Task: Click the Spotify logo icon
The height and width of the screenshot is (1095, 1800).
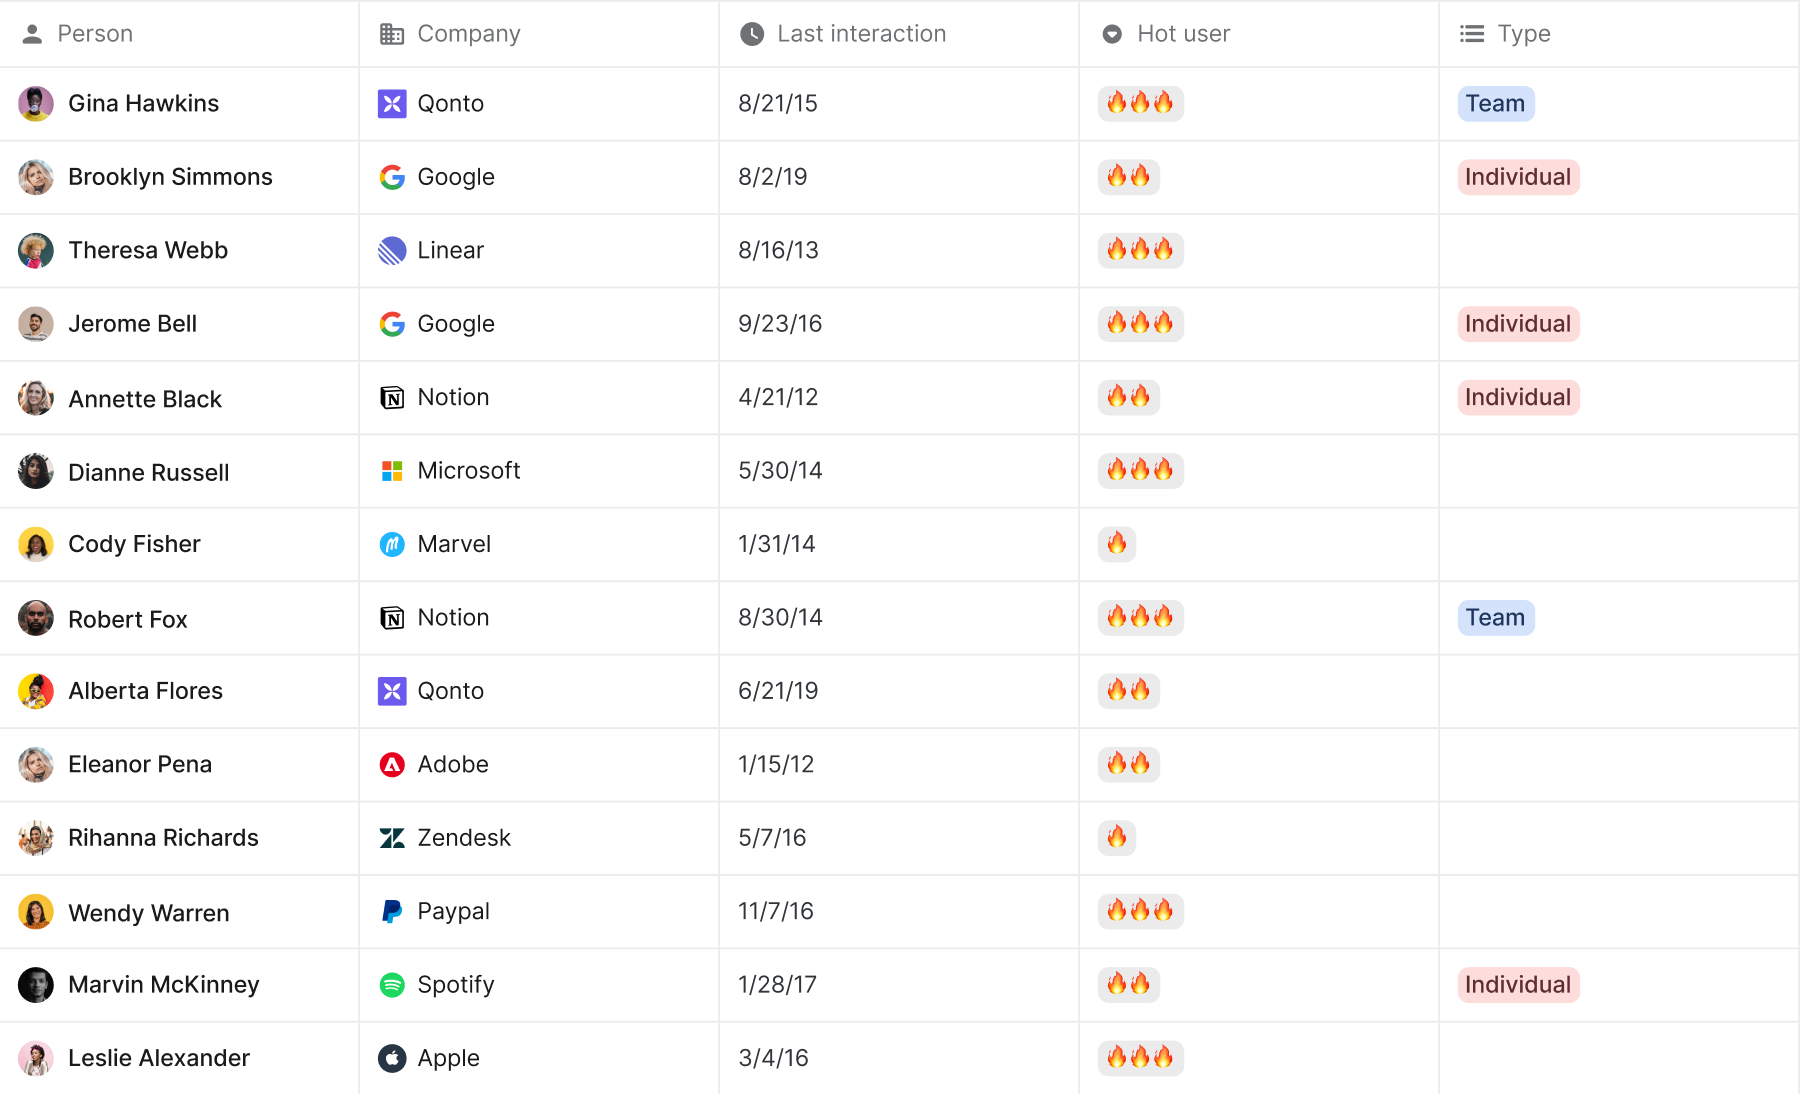Action: coord(392,985)
